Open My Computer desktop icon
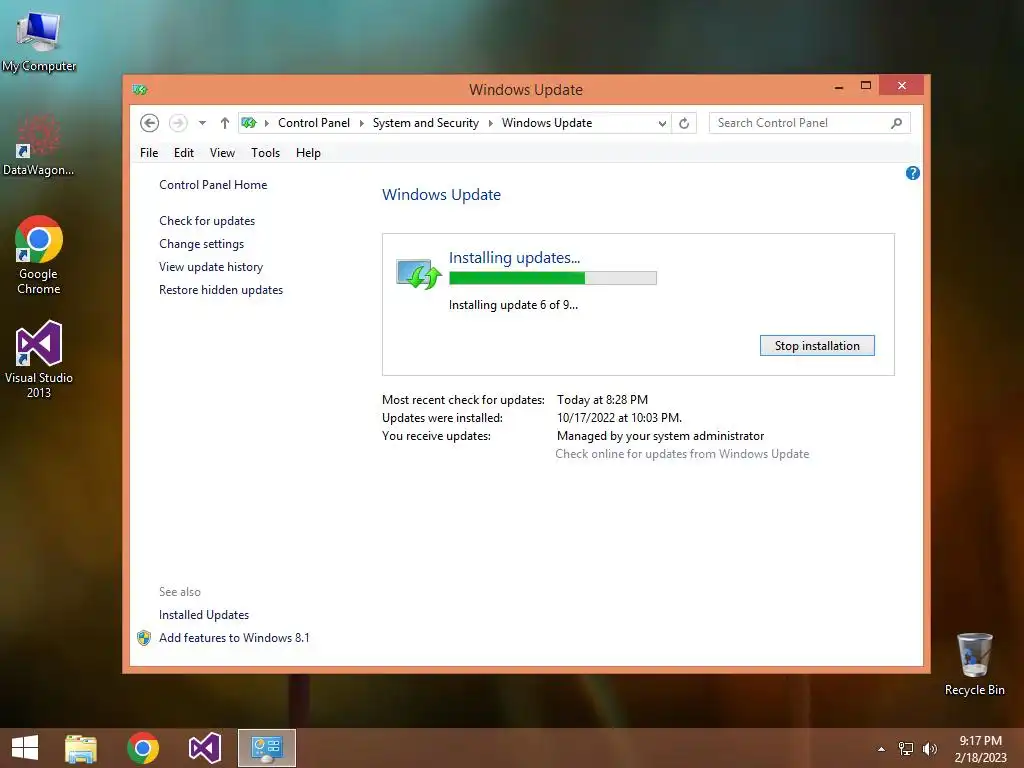This screenshot has width=1024, height=768. tap(39, 41)
